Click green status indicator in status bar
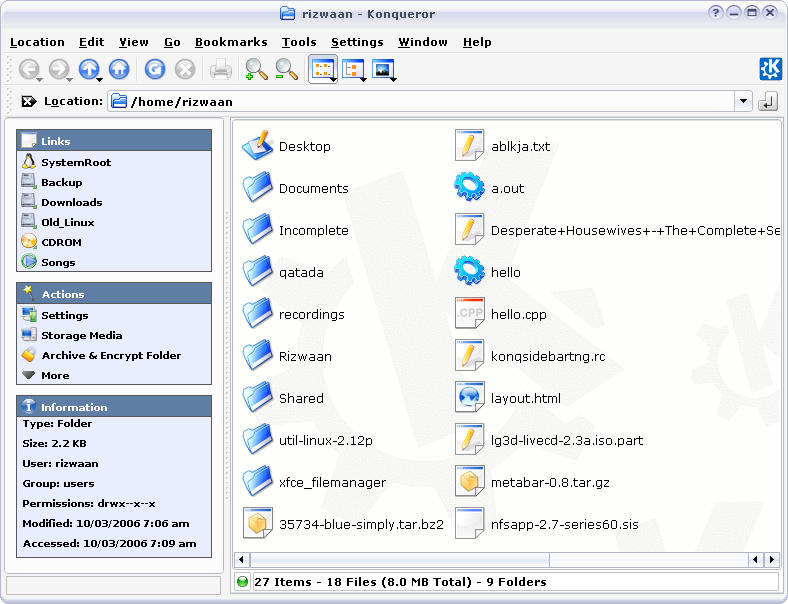Image resolution: width=788 pixels, height=604 pixels. 242,581
